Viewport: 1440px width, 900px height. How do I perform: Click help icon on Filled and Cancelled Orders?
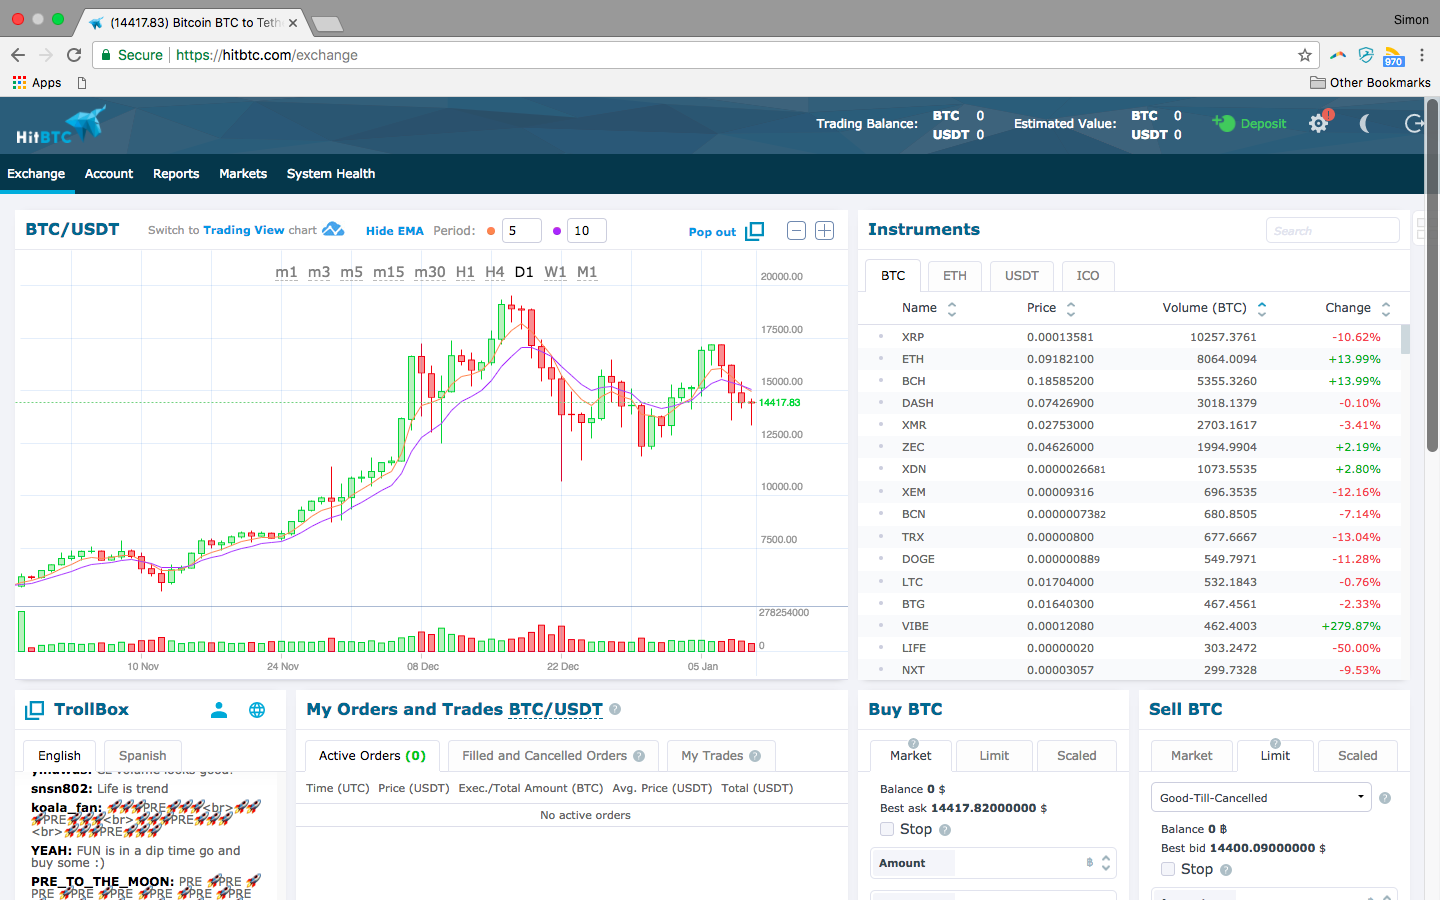tap(639, 756)
